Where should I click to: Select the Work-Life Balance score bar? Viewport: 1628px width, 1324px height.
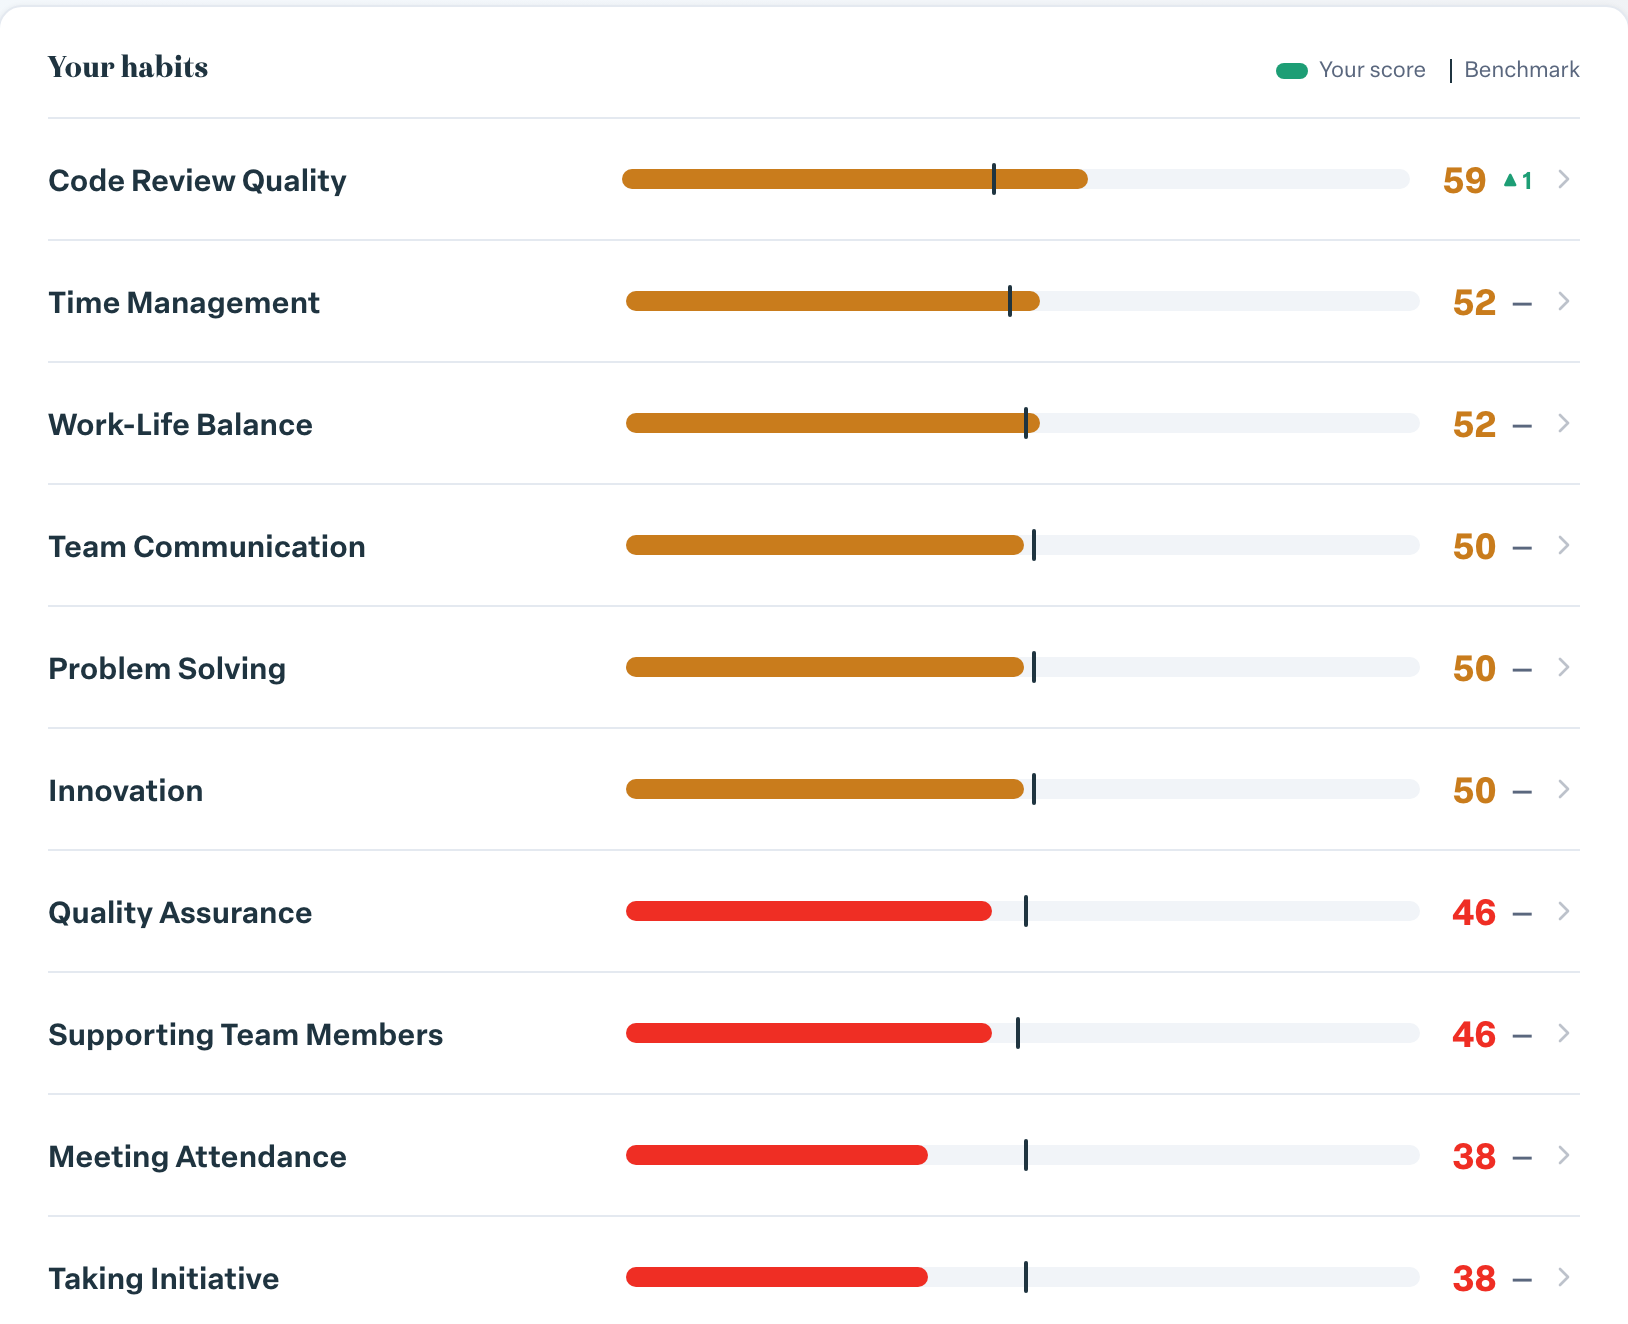point(1023,423)
